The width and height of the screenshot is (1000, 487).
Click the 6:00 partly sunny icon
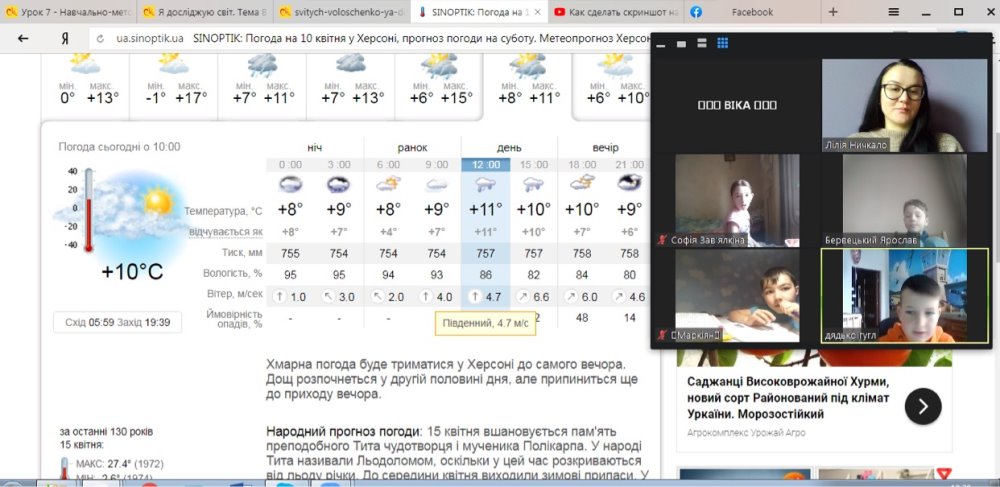388,184
